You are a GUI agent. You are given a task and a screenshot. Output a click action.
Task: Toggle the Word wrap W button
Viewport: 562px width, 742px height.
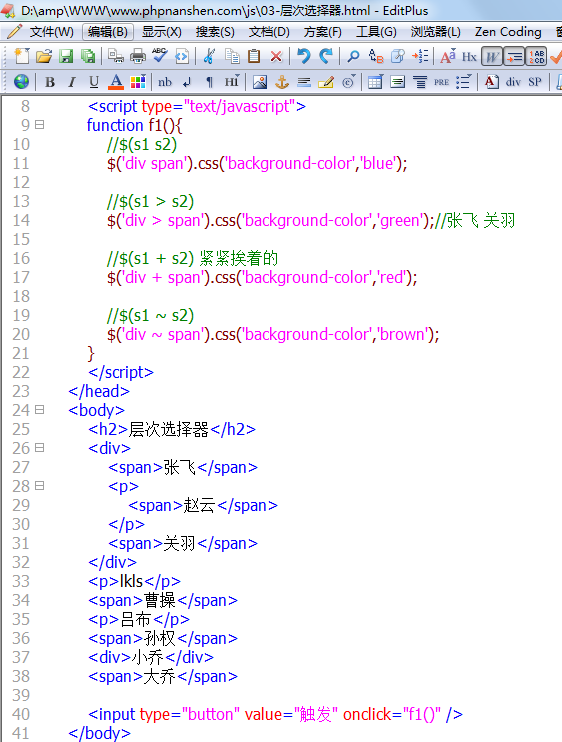[x=492, y=57]
